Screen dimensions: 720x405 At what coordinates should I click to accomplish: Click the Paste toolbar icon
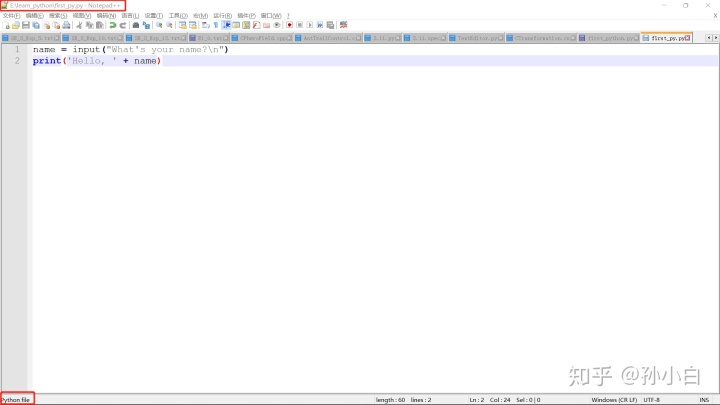pyautogui.click(x=99, y=25)
